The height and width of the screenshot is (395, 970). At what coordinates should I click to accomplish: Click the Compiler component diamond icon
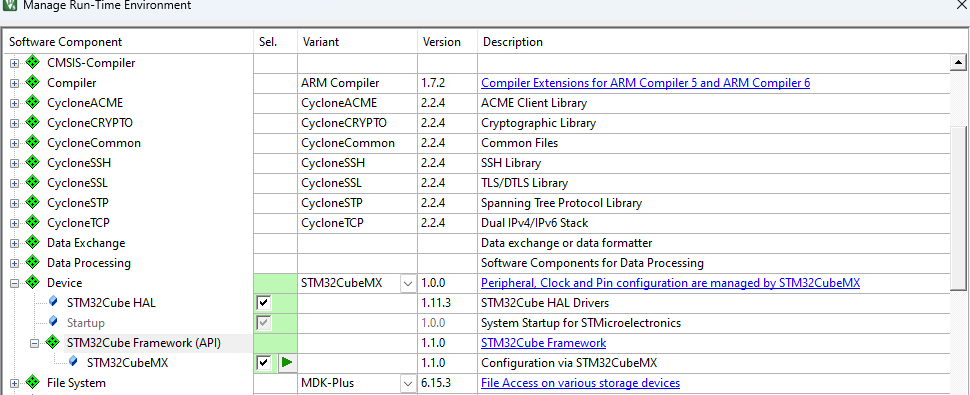coord(33,82)
